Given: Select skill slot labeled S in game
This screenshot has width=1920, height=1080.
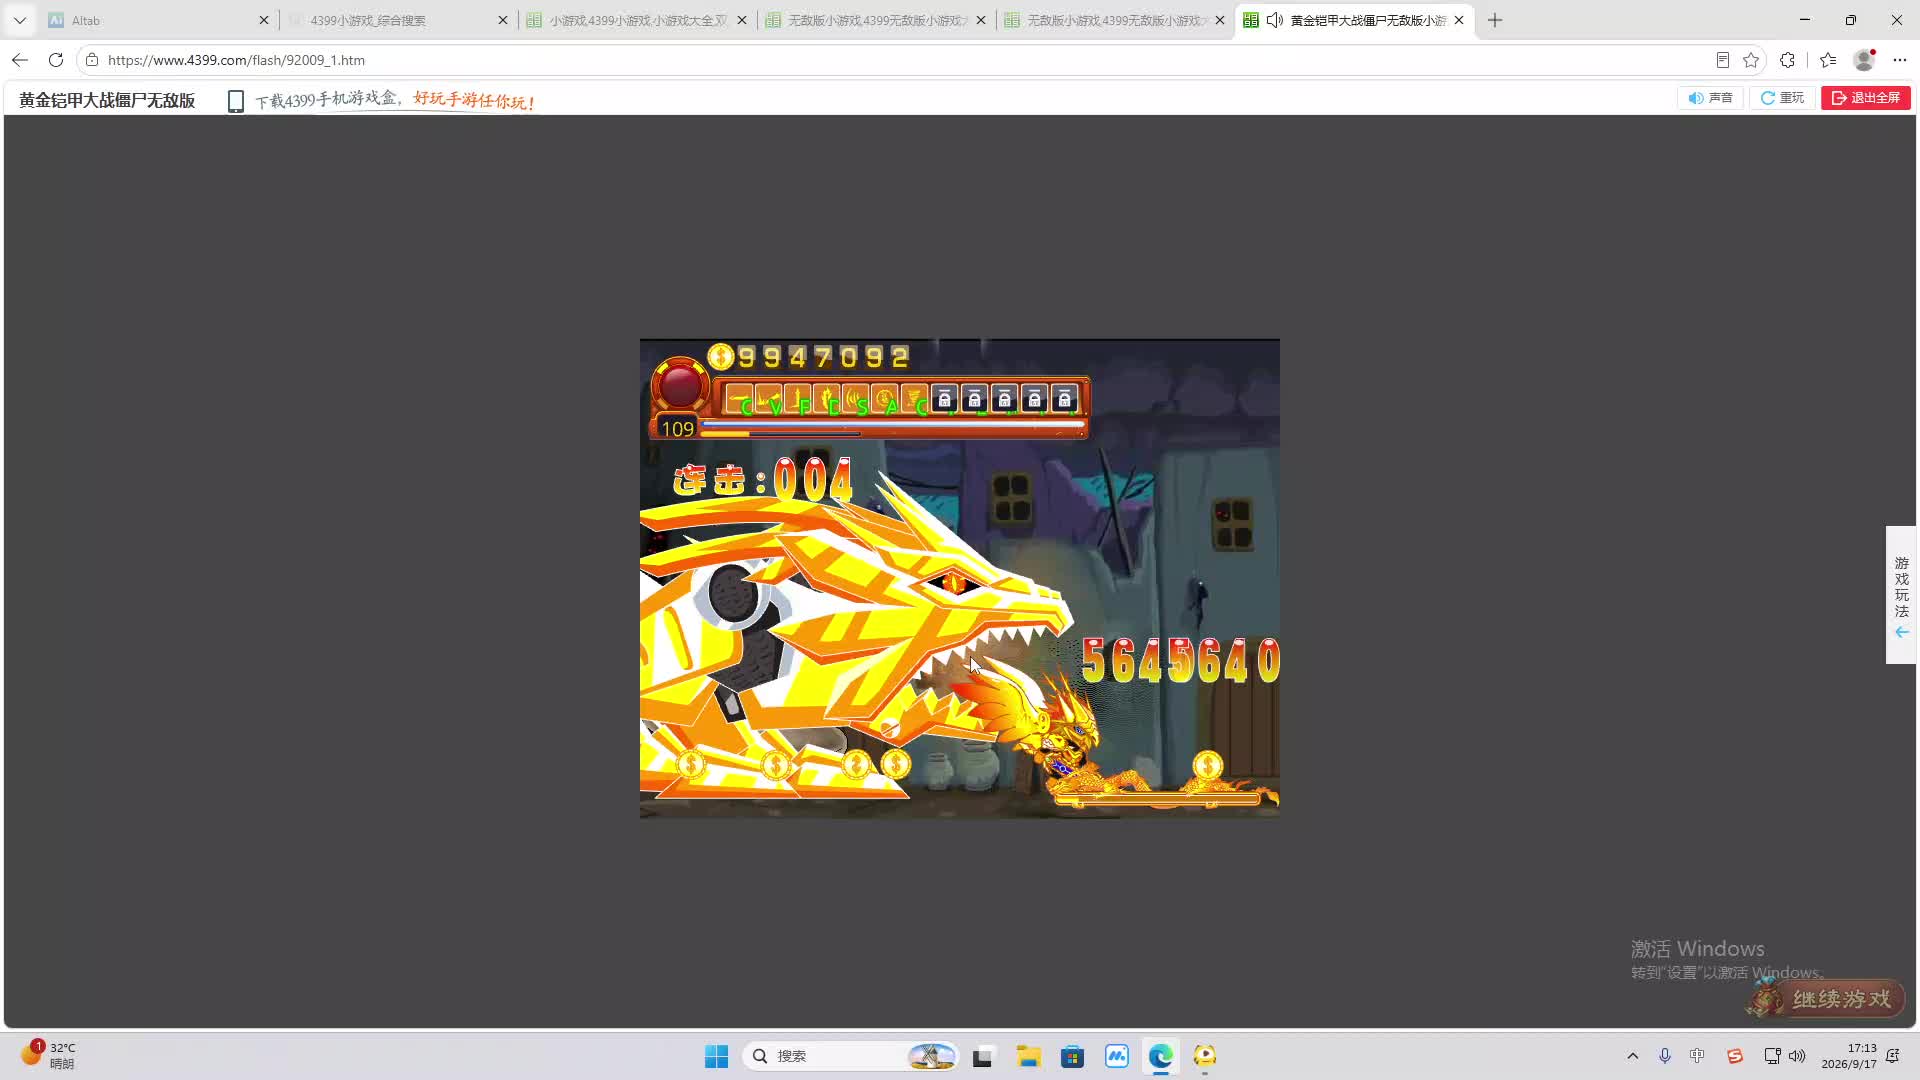Looking at the screenshot, I should 856,400.
